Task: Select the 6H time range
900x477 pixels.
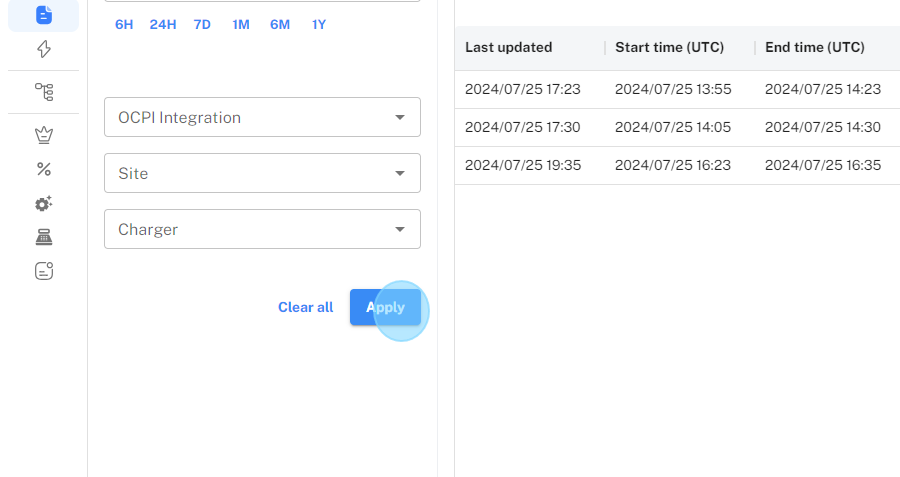Action: tap(124, 24)
